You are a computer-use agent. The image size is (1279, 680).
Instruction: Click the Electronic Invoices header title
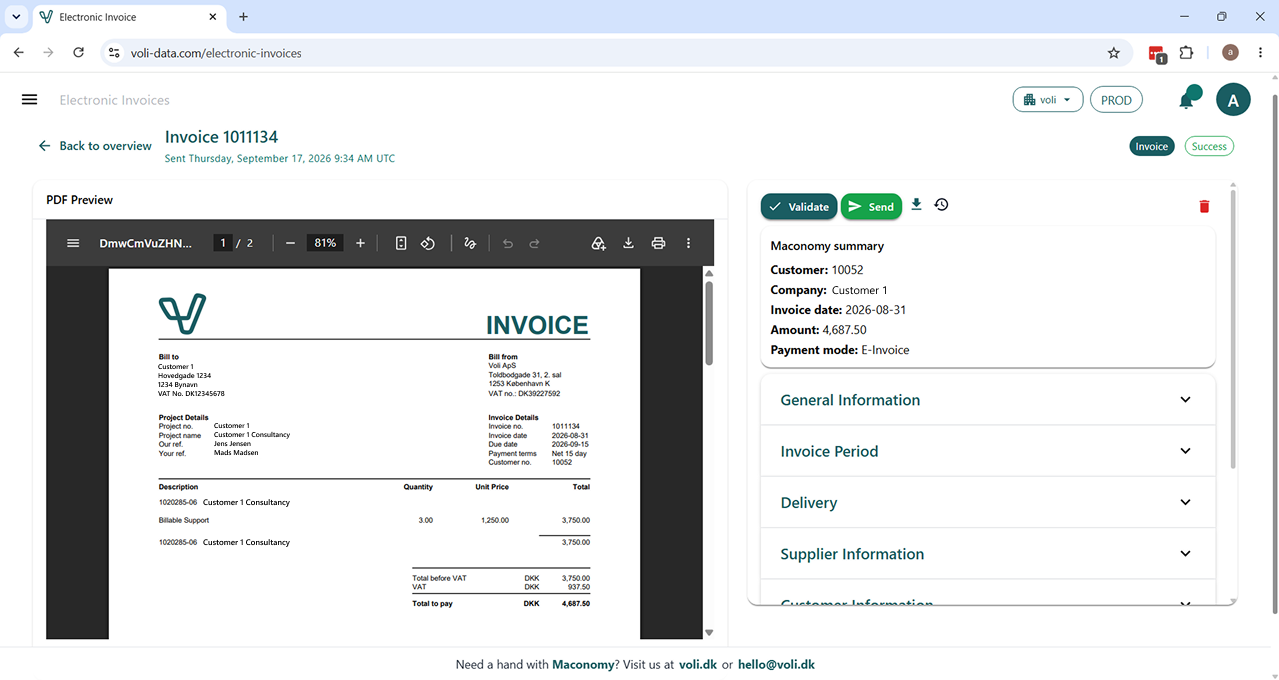pyautogui.click(x=114, y=100)
